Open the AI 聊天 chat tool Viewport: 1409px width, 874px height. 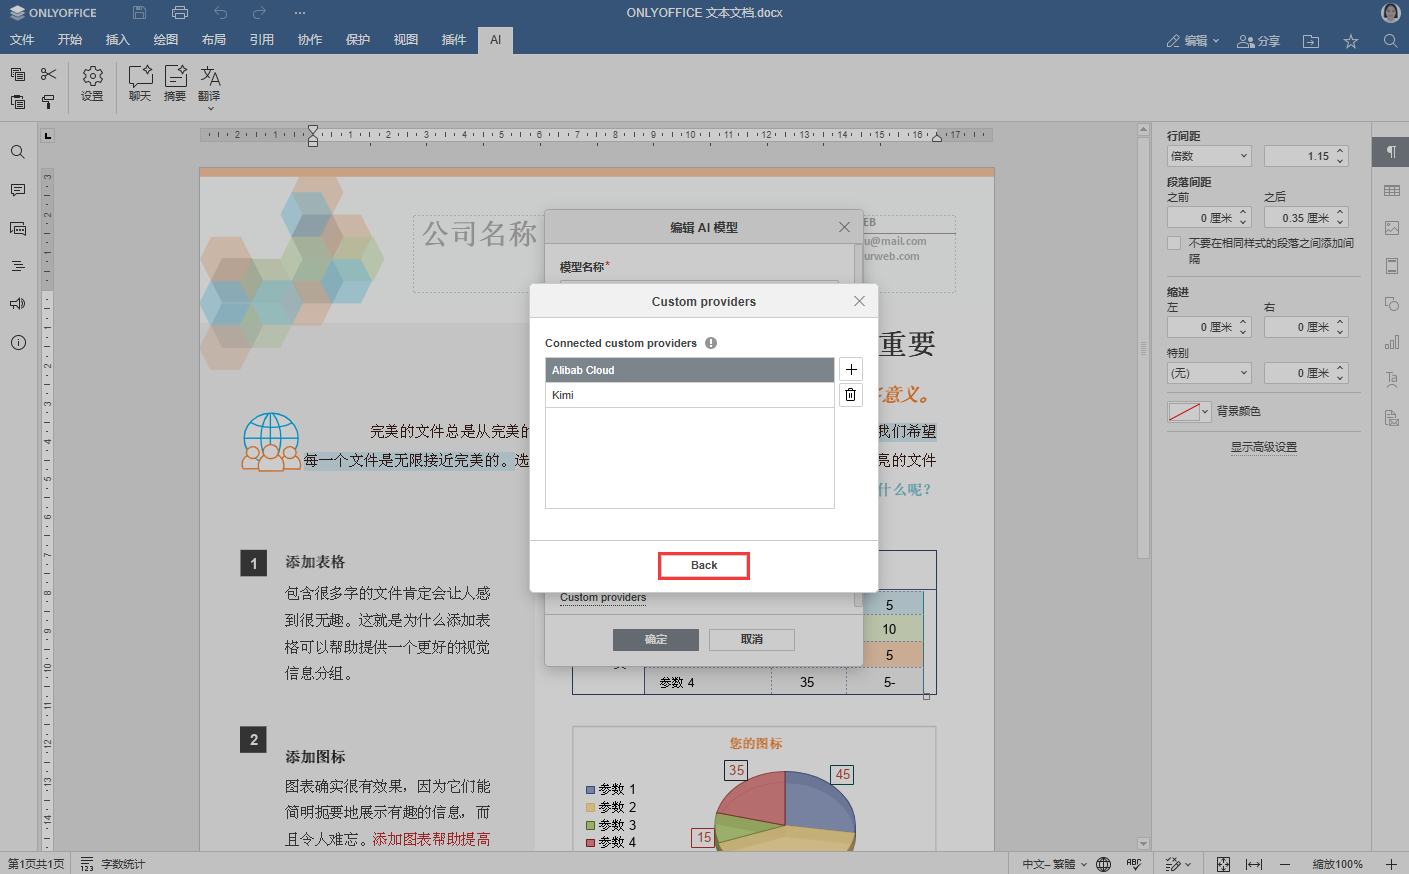click(x=140, y=84)
